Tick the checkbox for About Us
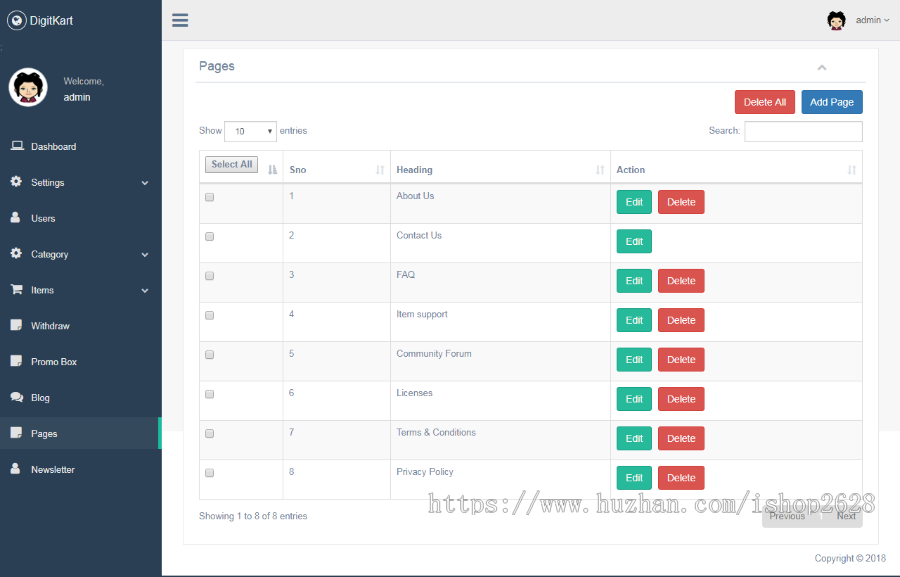This screenshot has width=900, height=577. click(210, 197)
